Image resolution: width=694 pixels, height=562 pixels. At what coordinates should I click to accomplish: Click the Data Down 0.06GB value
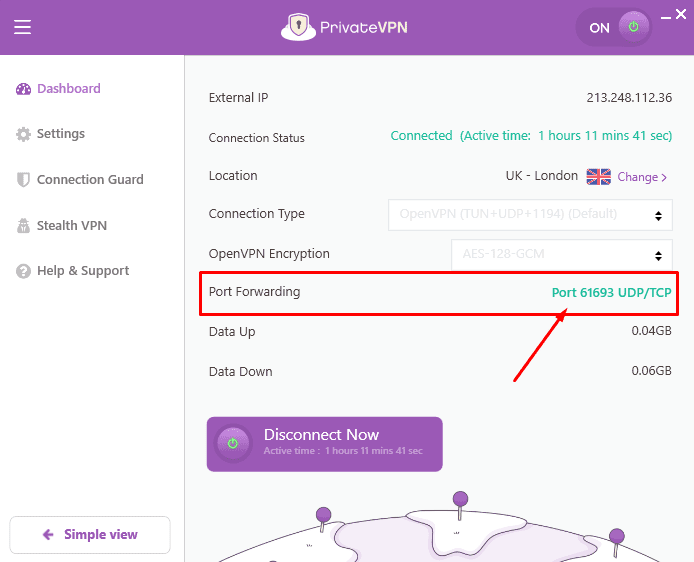(652, 371)
